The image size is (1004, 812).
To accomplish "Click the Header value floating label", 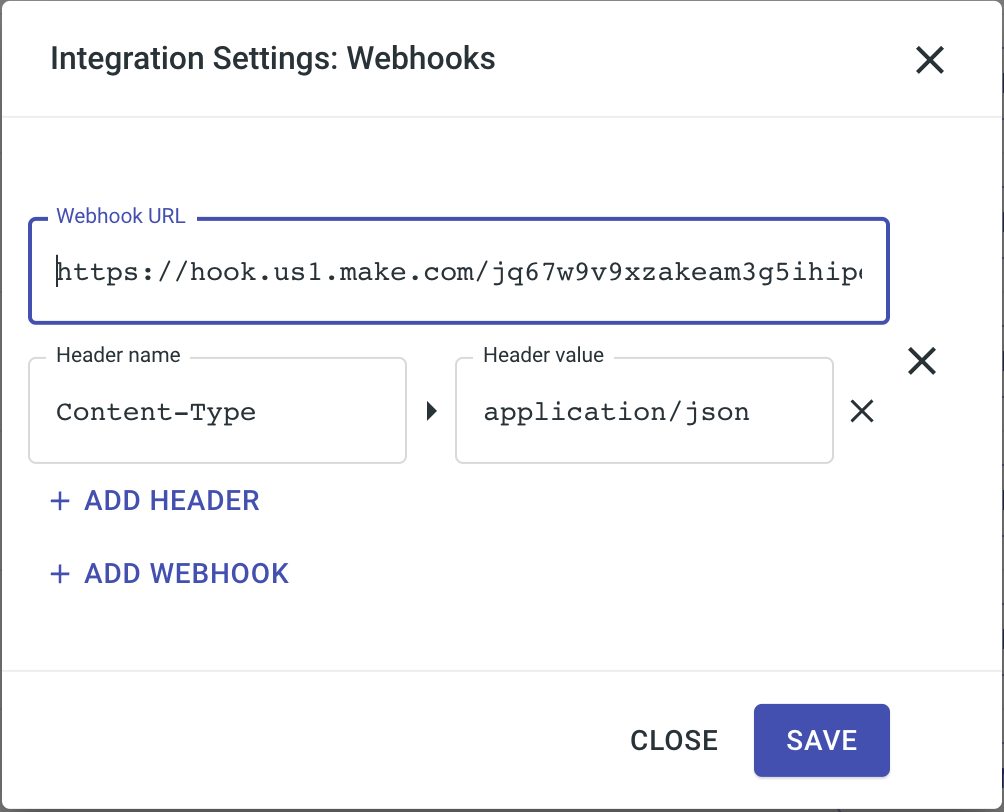I will [x=543, y=355].
